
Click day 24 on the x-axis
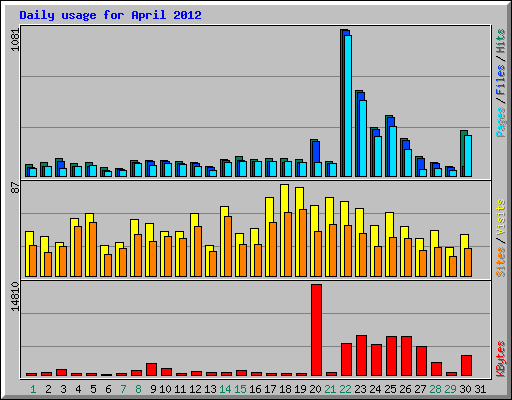click(375, 389)
